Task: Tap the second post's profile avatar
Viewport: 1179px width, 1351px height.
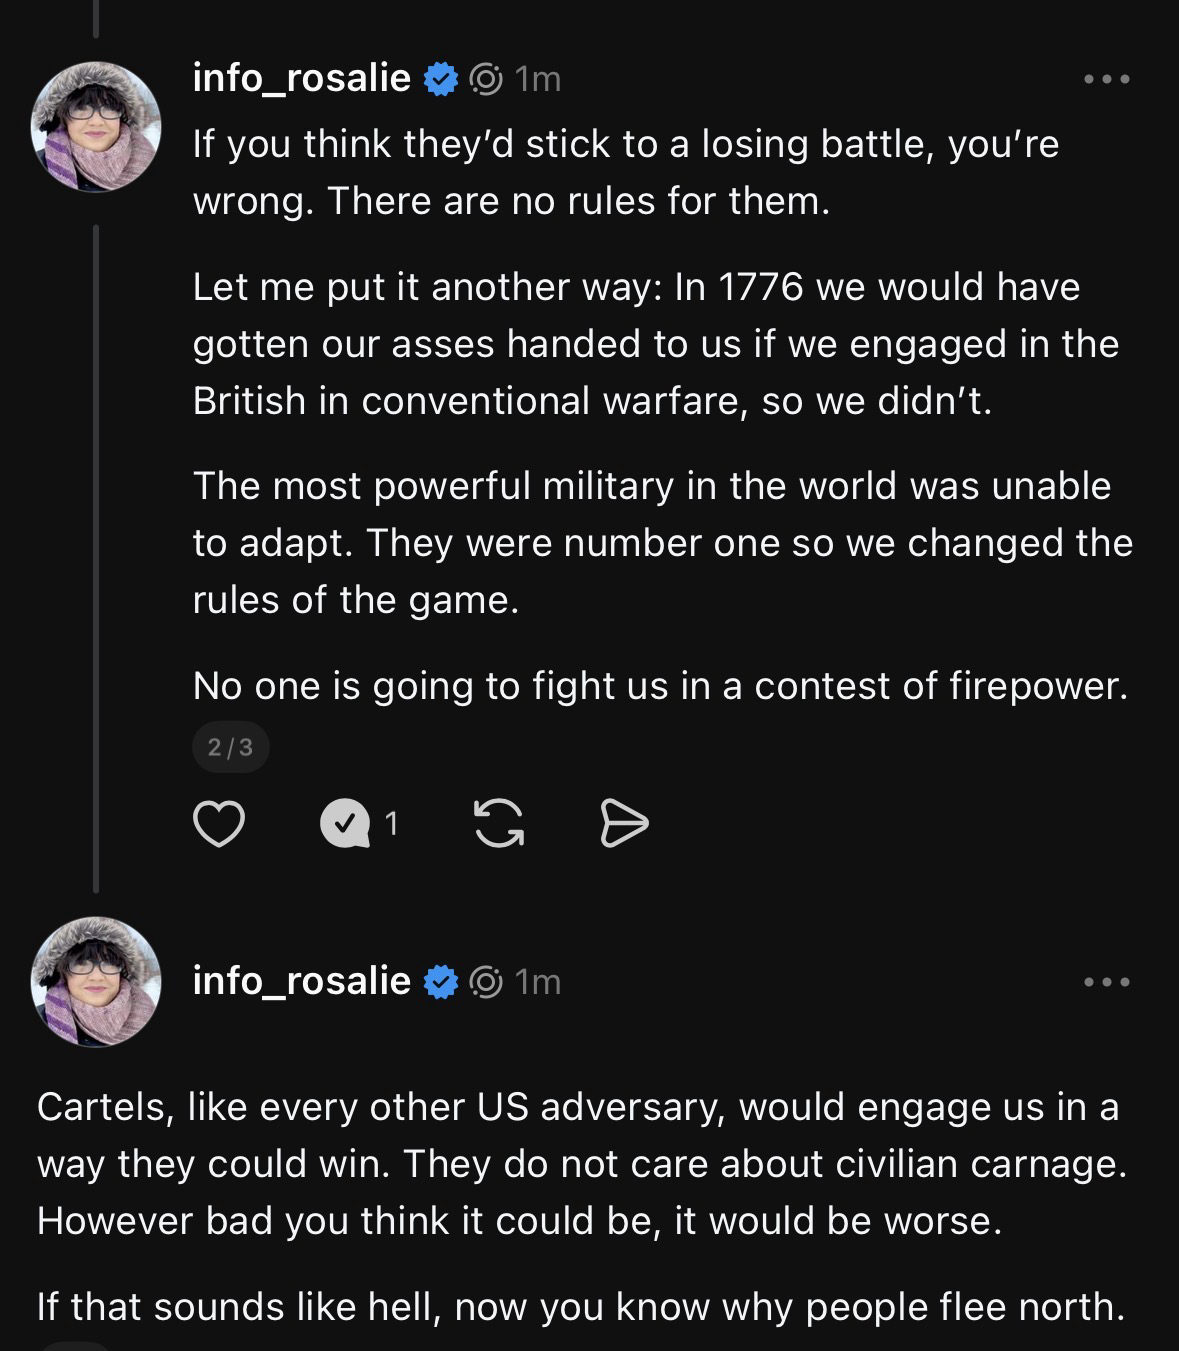Action: 96,981
